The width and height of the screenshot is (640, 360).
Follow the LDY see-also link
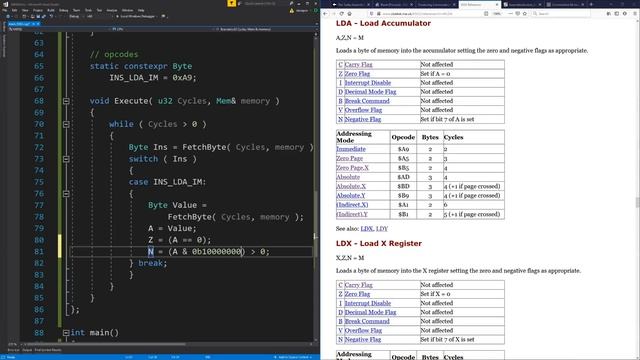(382, 229)
